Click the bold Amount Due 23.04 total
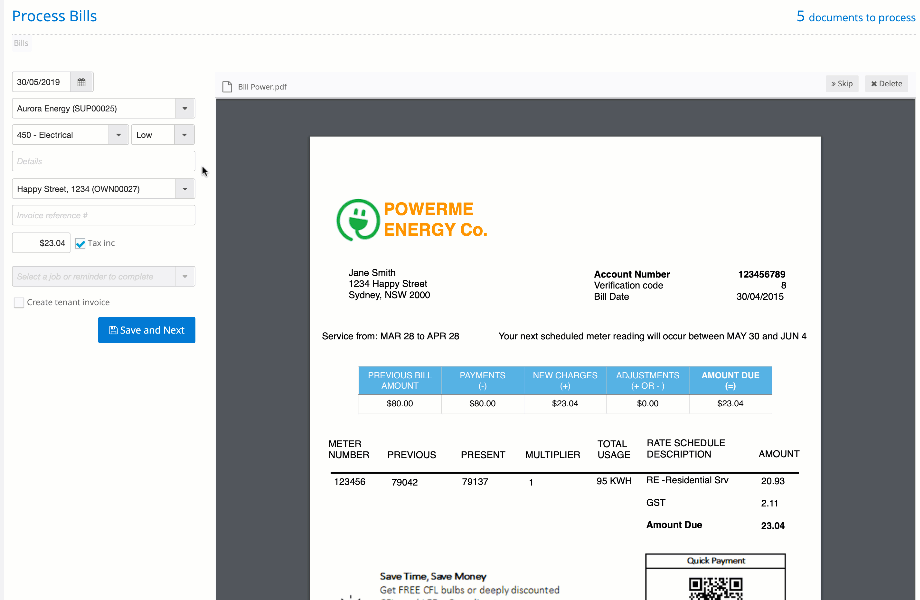Screen dimensions: 920x600 click(773, 526)
